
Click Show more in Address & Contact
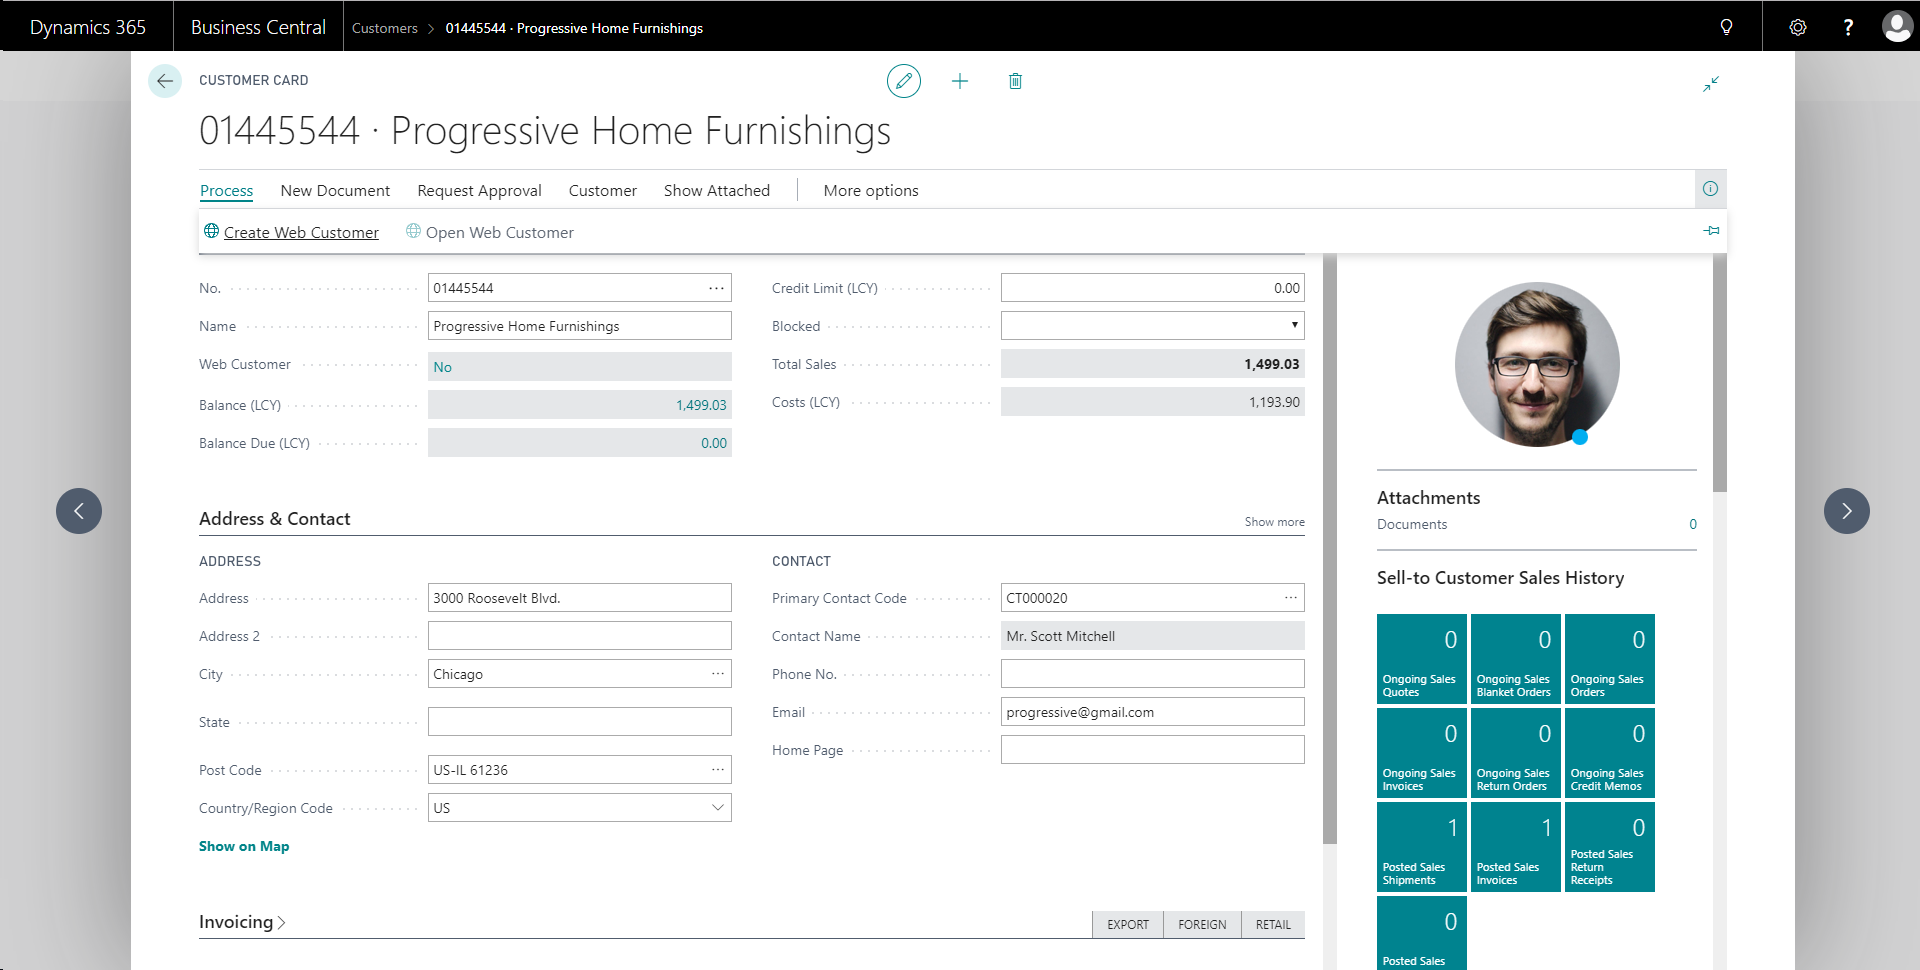coord(1274,522)
